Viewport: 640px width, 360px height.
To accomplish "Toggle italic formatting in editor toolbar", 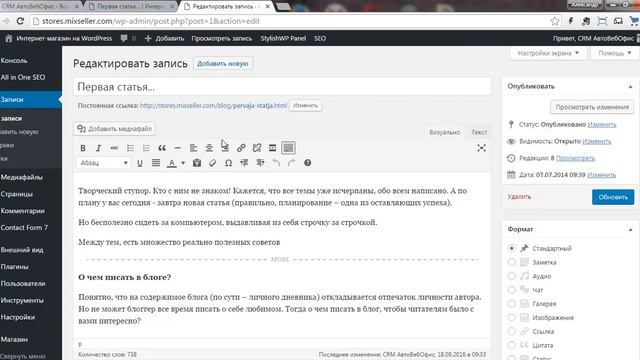I will [98, 148].
